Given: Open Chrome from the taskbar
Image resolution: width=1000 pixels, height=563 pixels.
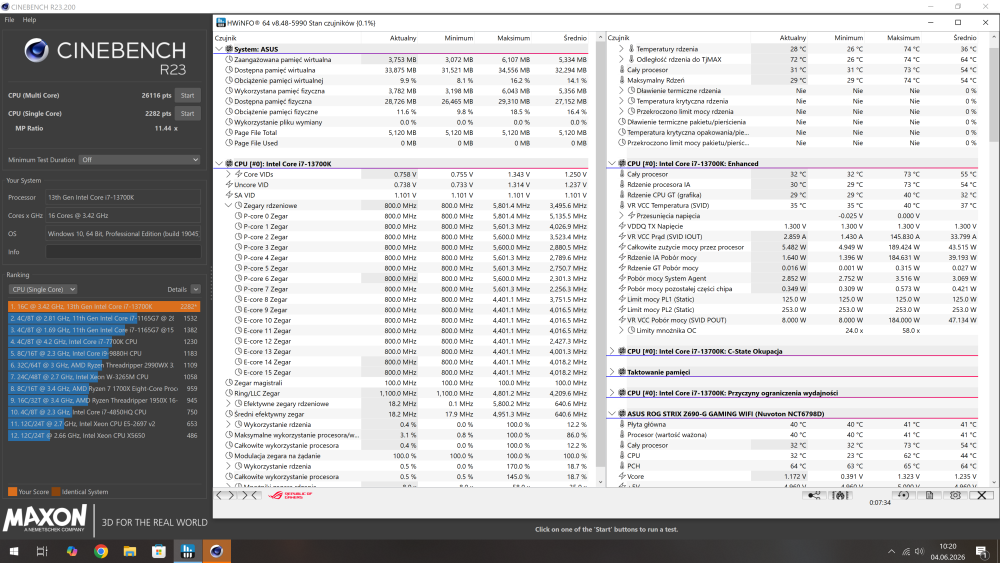Looking at the screenshot, I should 101,551.
